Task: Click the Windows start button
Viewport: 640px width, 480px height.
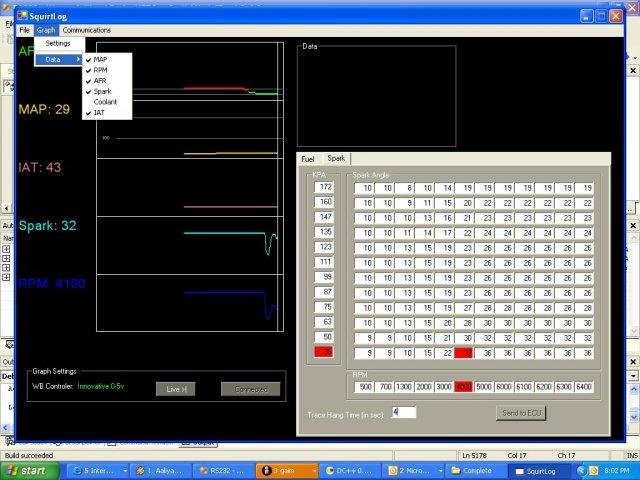Action: [x=29, y=471]
